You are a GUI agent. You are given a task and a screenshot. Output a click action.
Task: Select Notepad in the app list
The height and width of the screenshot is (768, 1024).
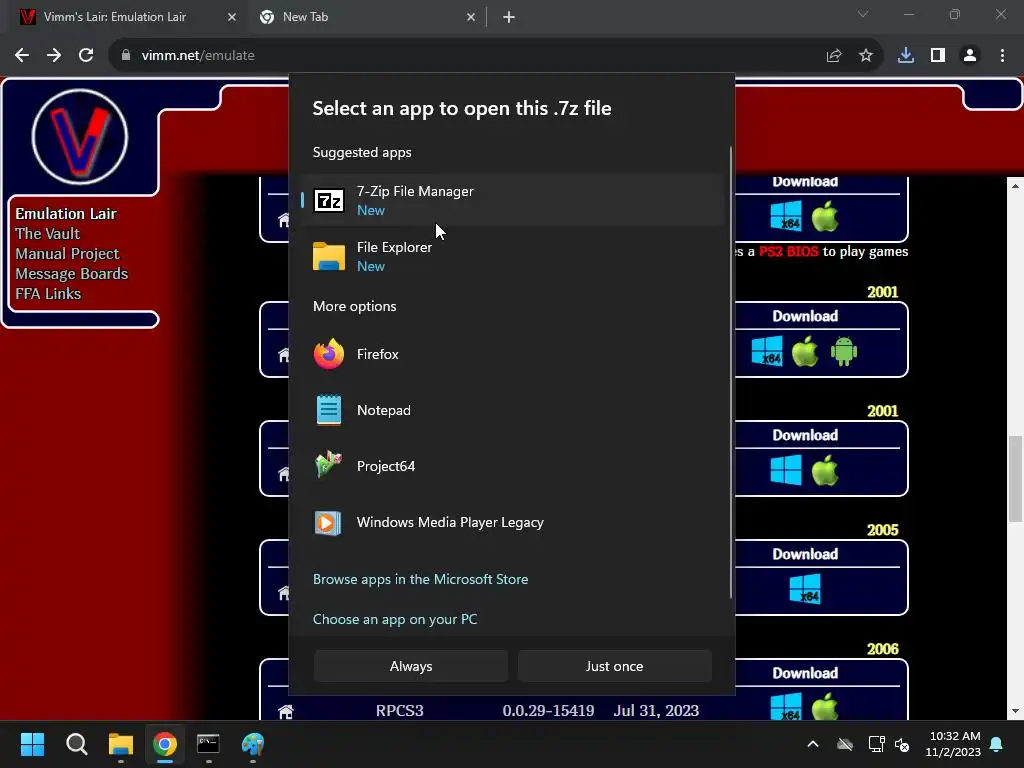tap(513, 410)
